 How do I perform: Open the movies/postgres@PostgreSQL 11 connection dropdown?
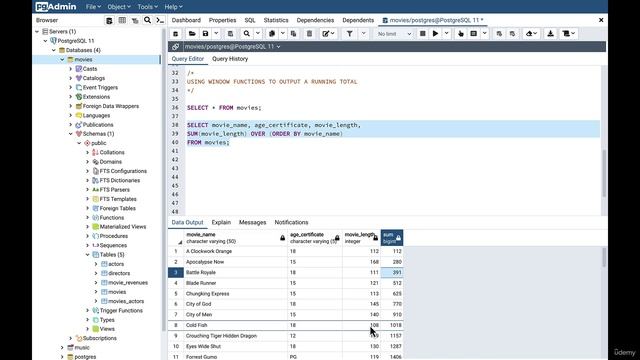point(232,47)
